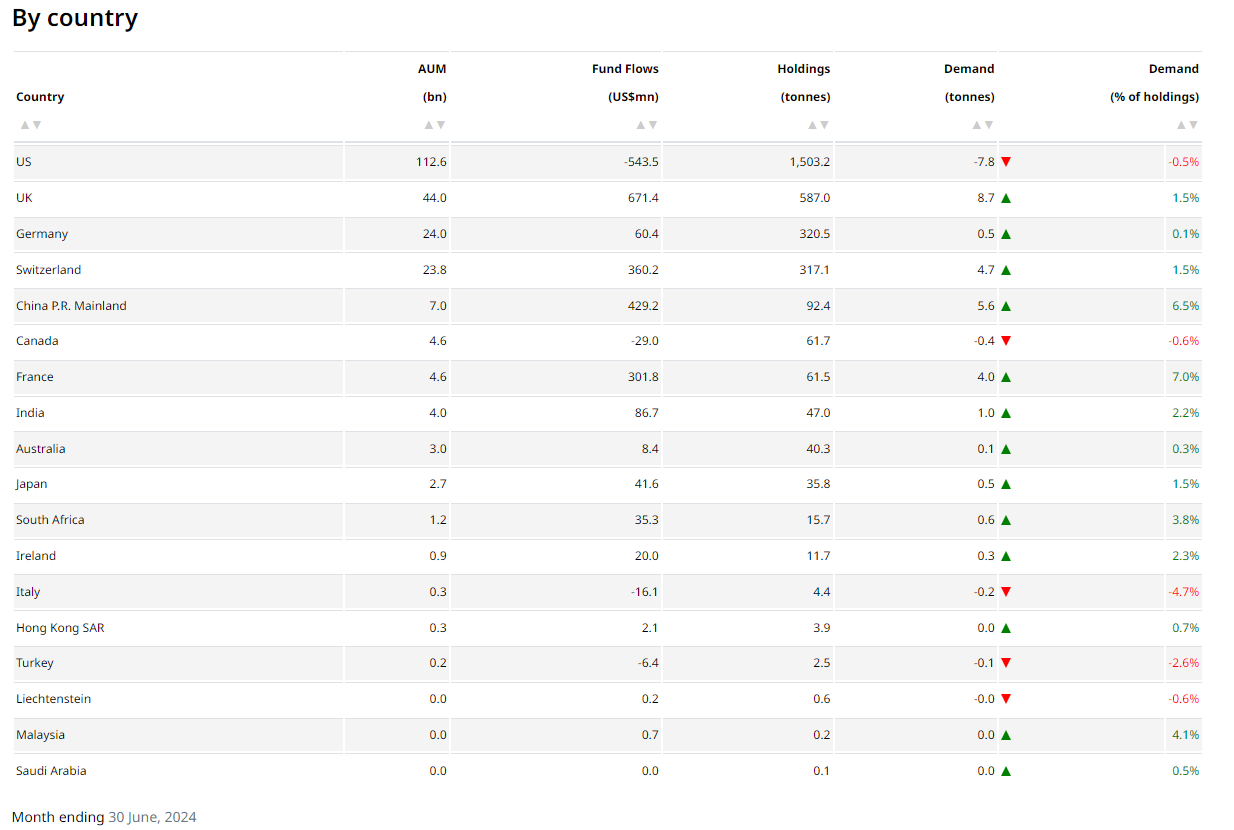Click the red down triangle in the Italy row
The width and height of the screenshot is (1234, 830).
tap(1006, 592)
